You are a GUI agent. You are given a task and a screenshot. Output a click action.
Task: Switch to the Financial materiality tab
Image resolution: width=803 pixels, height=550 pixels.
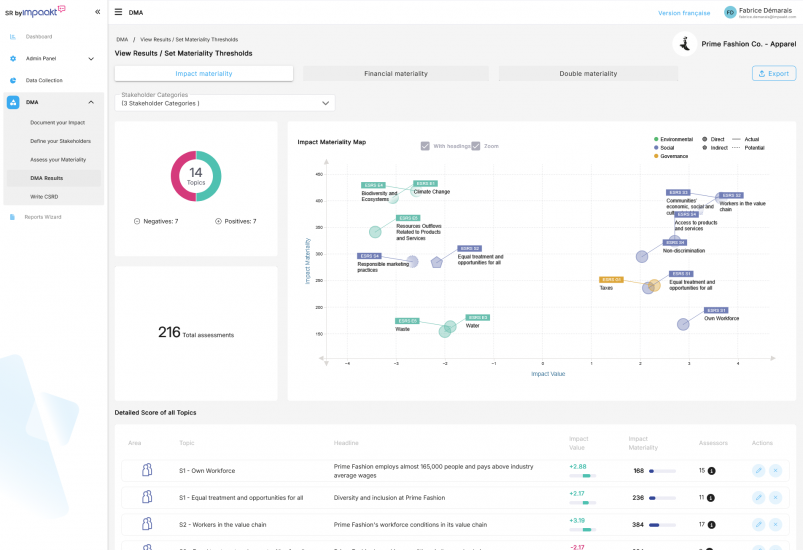click(395, 73)
